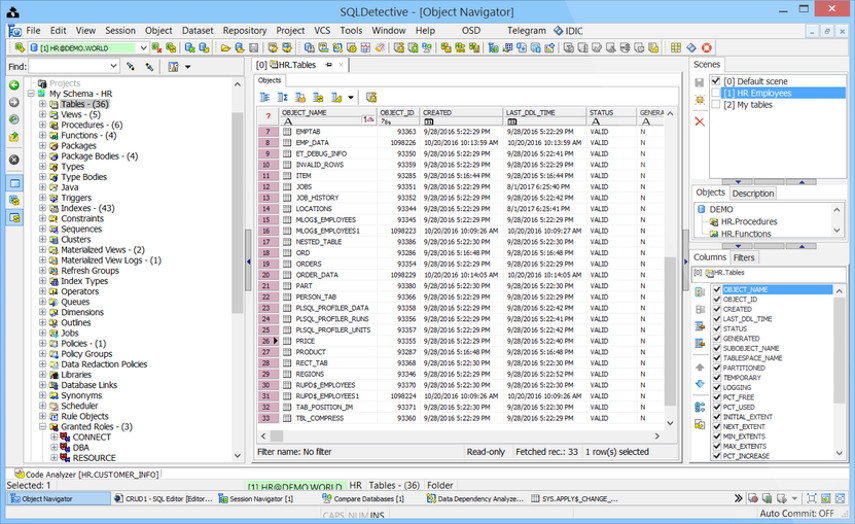Click the colored grid icon in the main toolbar

(676, 48)
